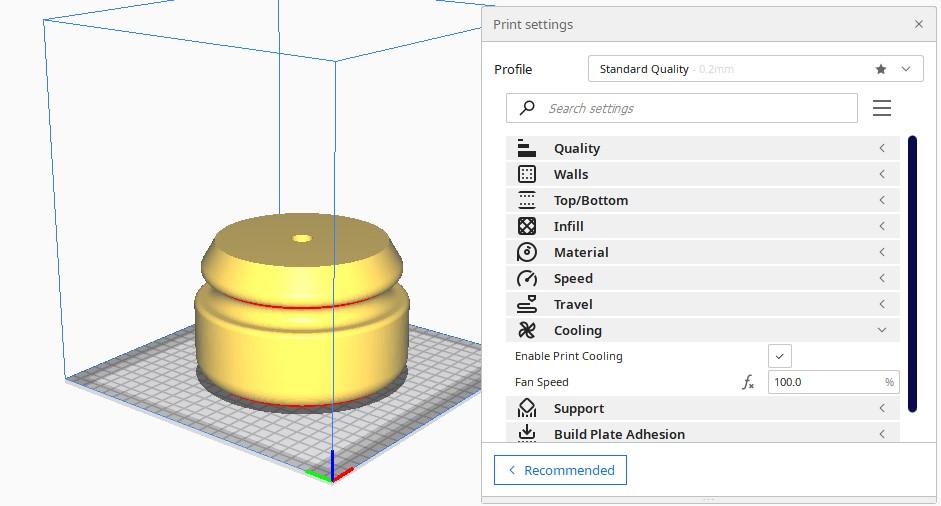Click the Support category icon
The height and width of the screenshot is (506, 941).
pos(526,408)
